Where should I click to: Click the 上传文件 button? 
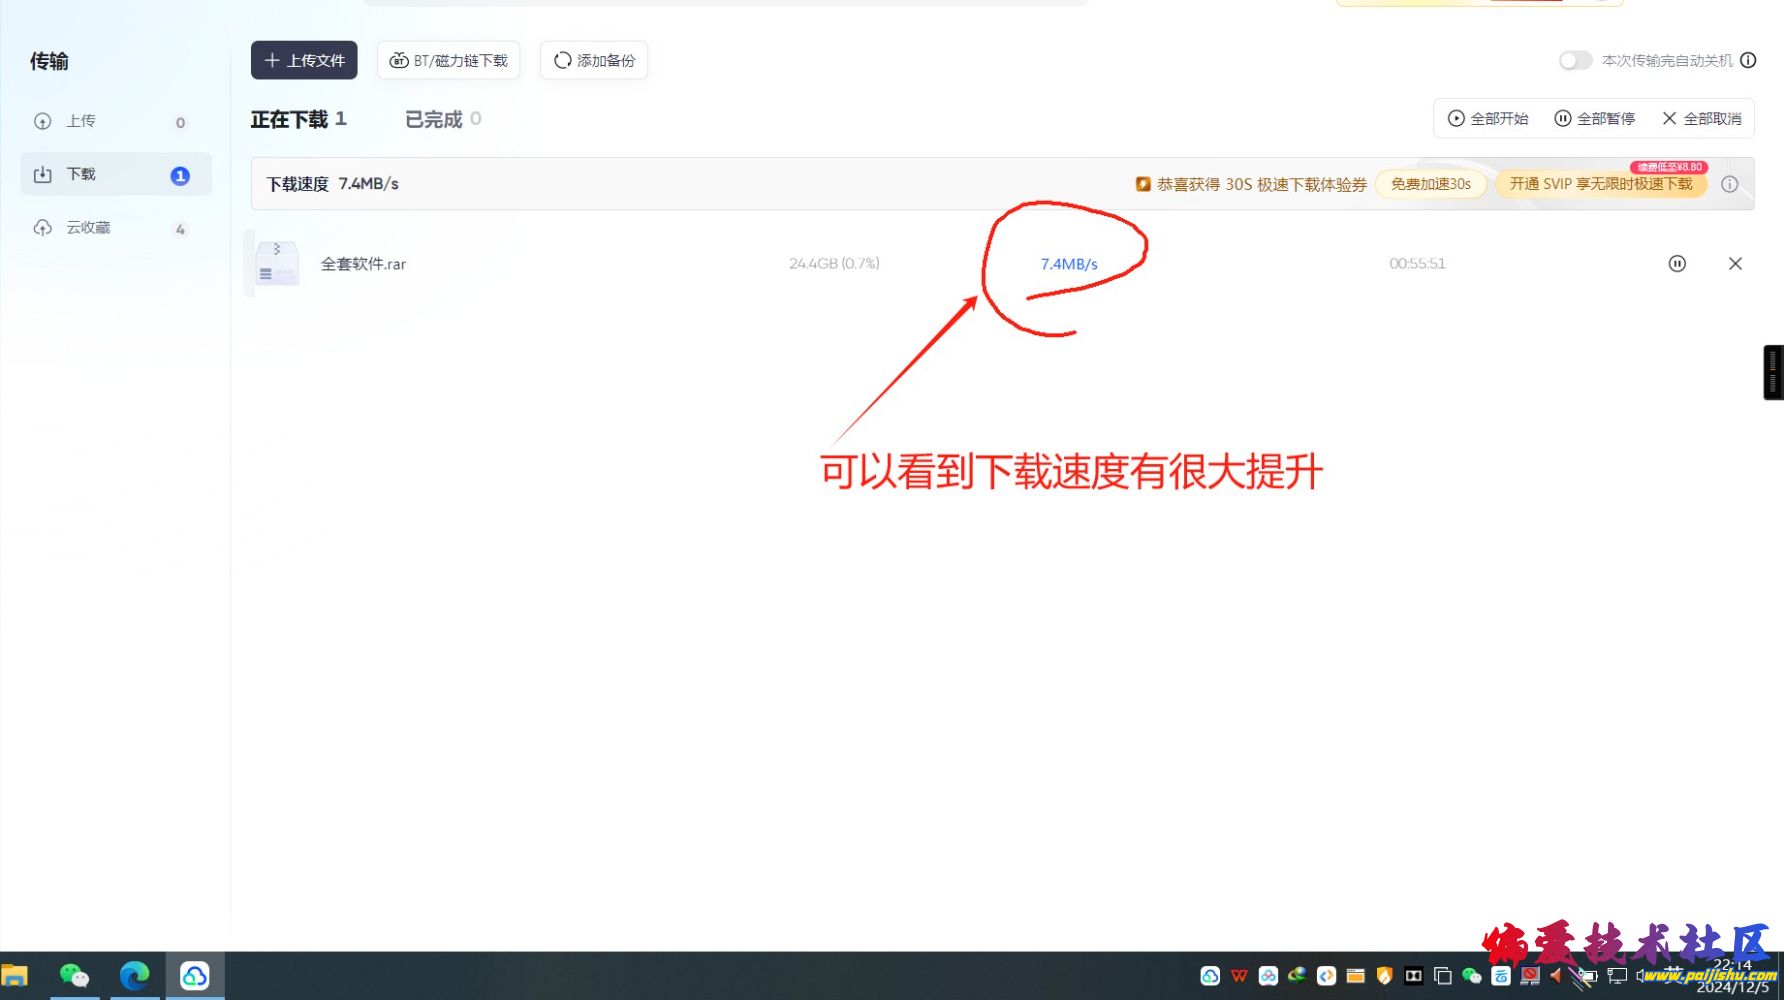(304, 61)
